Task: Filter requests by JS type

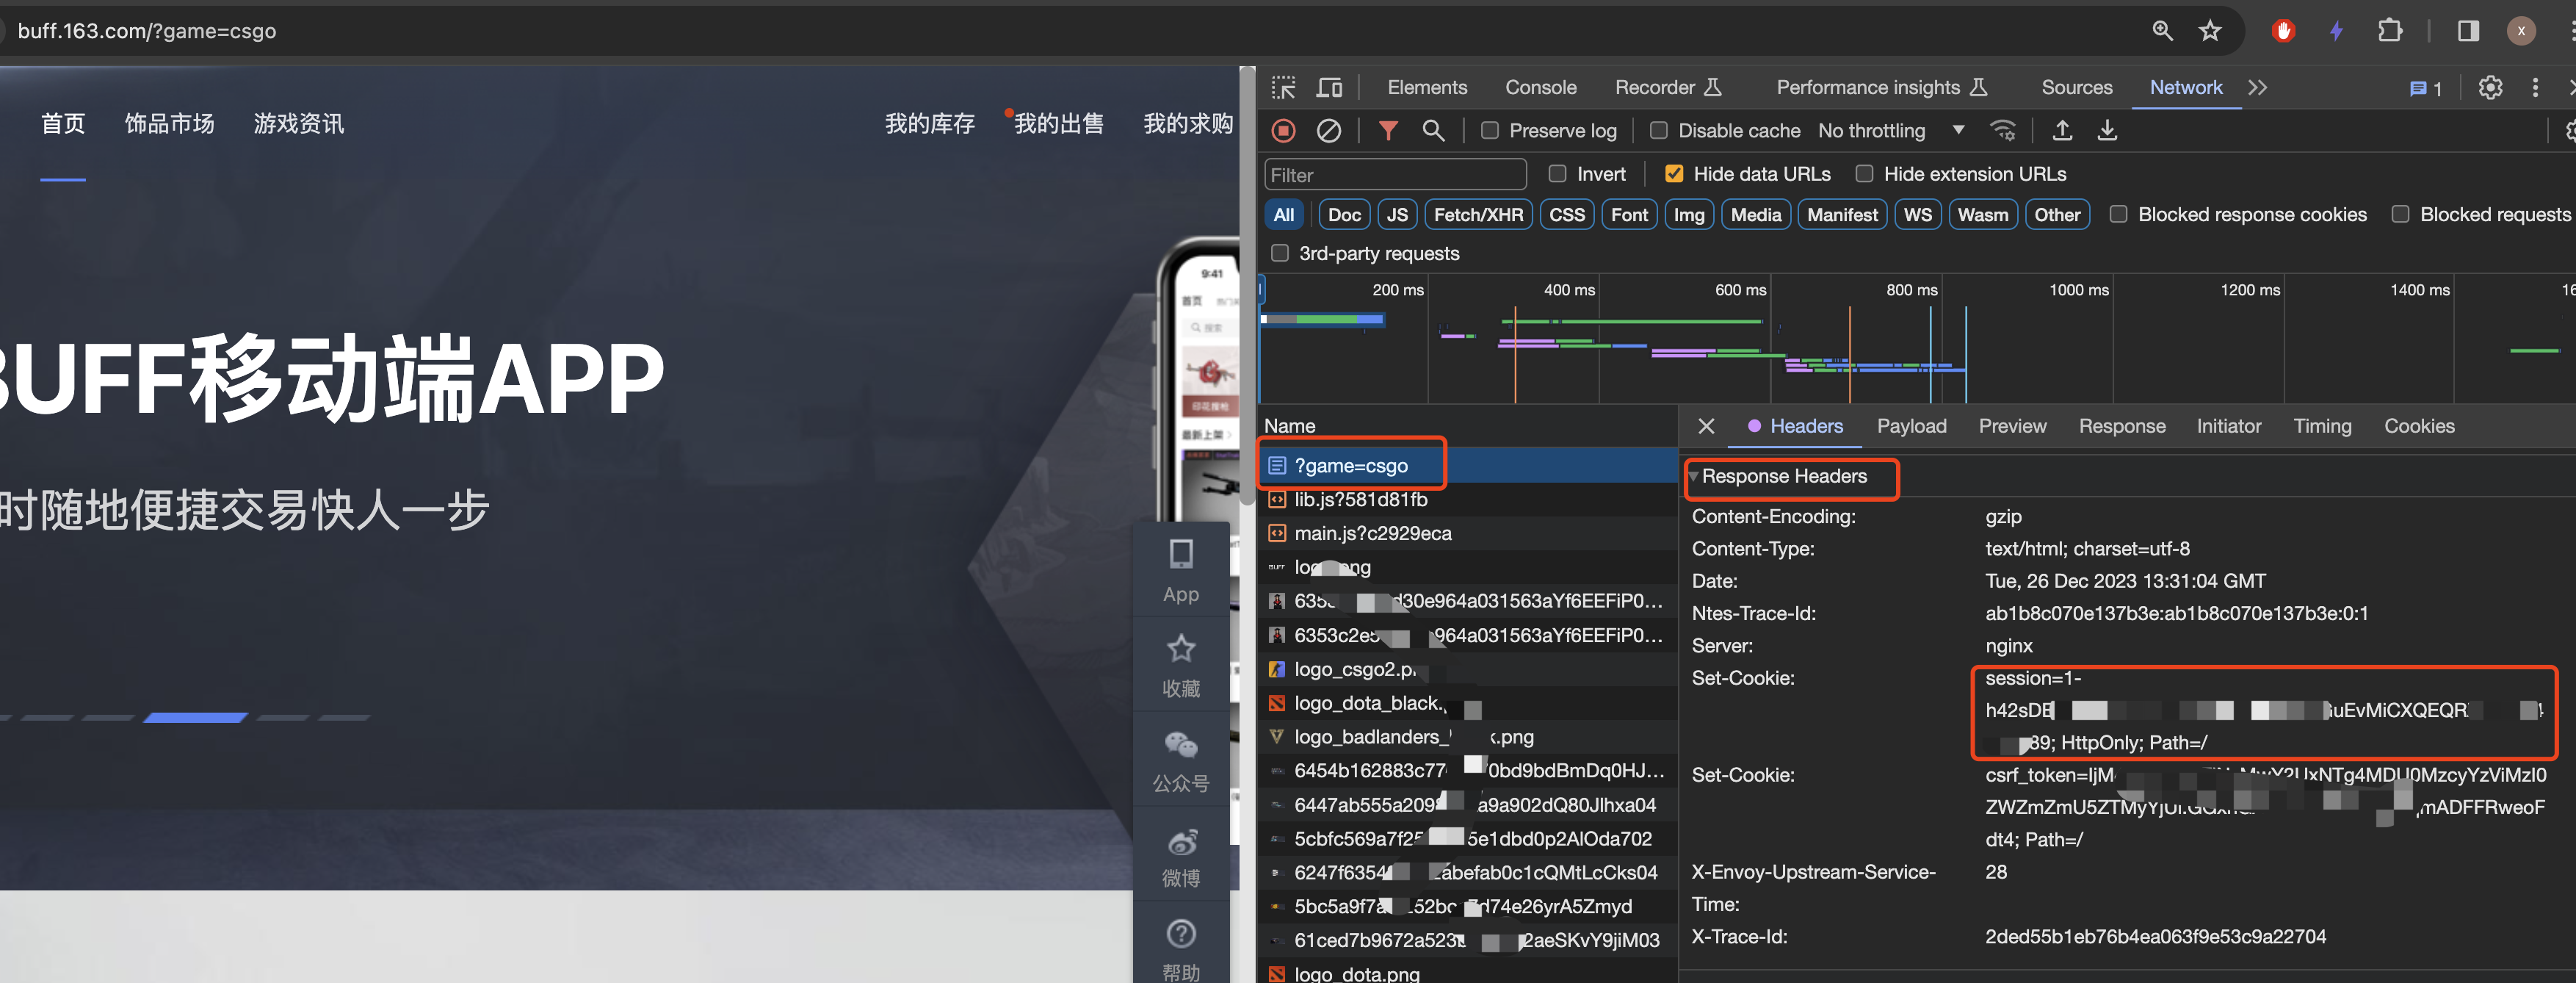Action: click(x=1397, y=214)
